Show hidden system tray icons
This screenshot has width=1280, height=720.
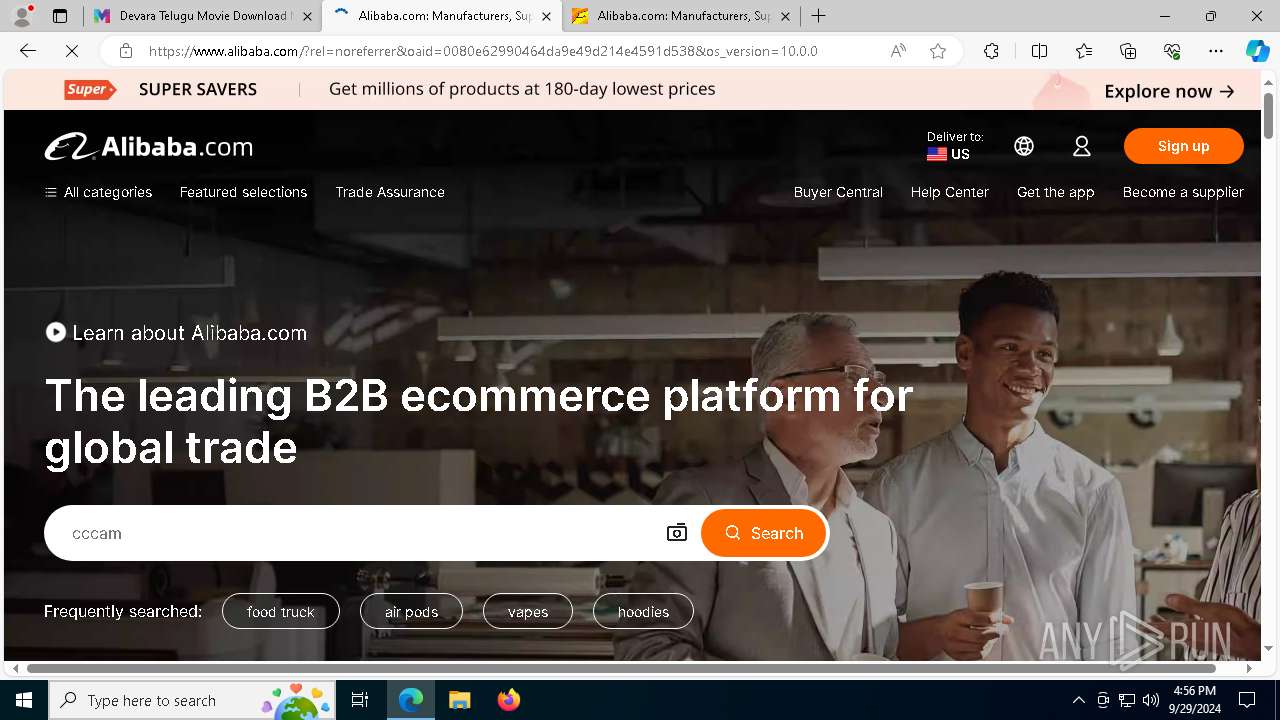[1078, 700]
